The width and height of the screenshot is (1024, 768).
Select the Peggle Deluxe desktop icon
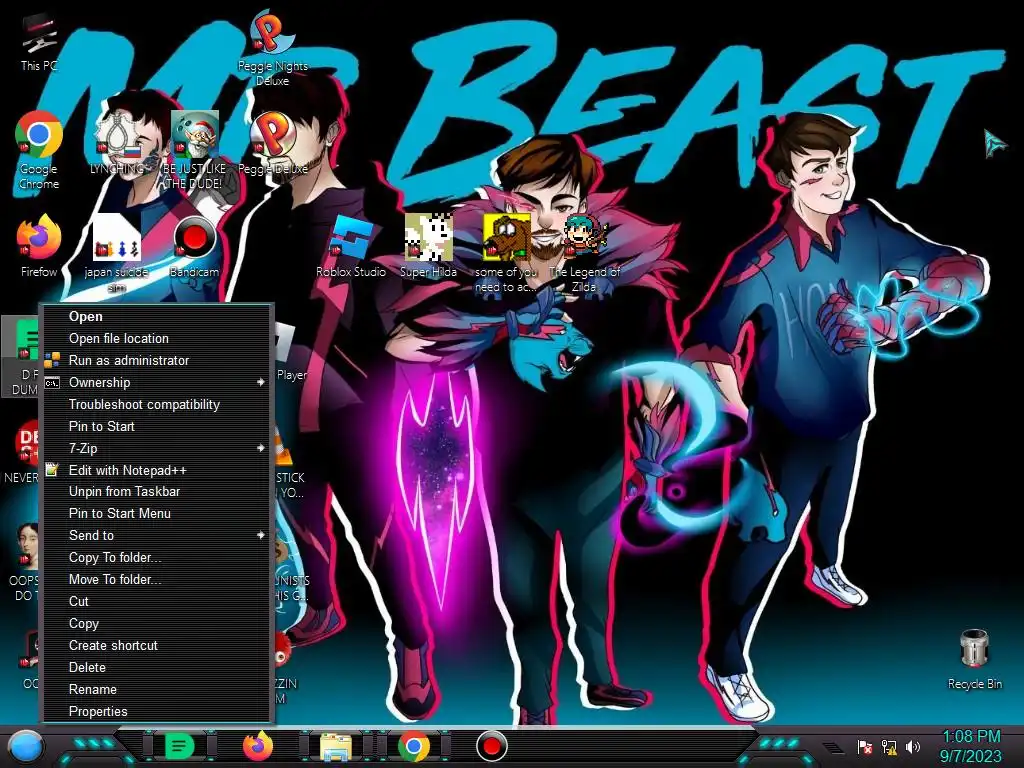click(272, 144)
